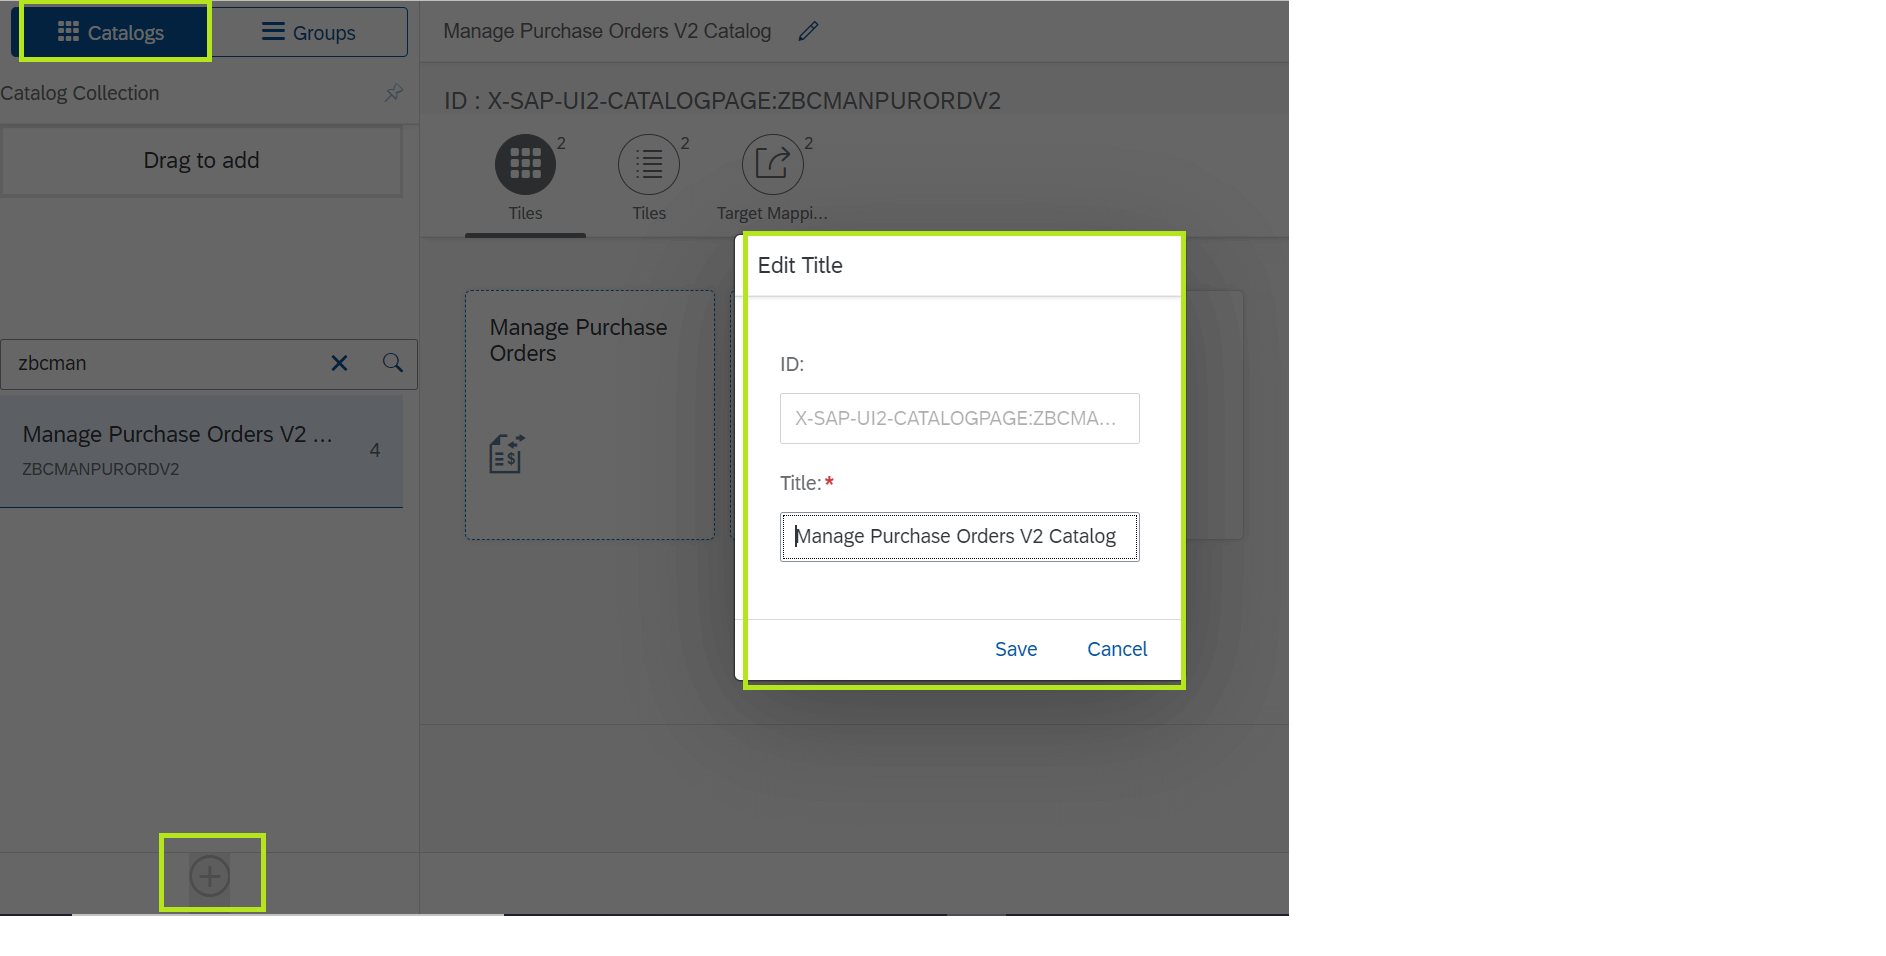Click the Drag to add placeholder
This screenshot has width=1886, height=956.
[201, 160]
